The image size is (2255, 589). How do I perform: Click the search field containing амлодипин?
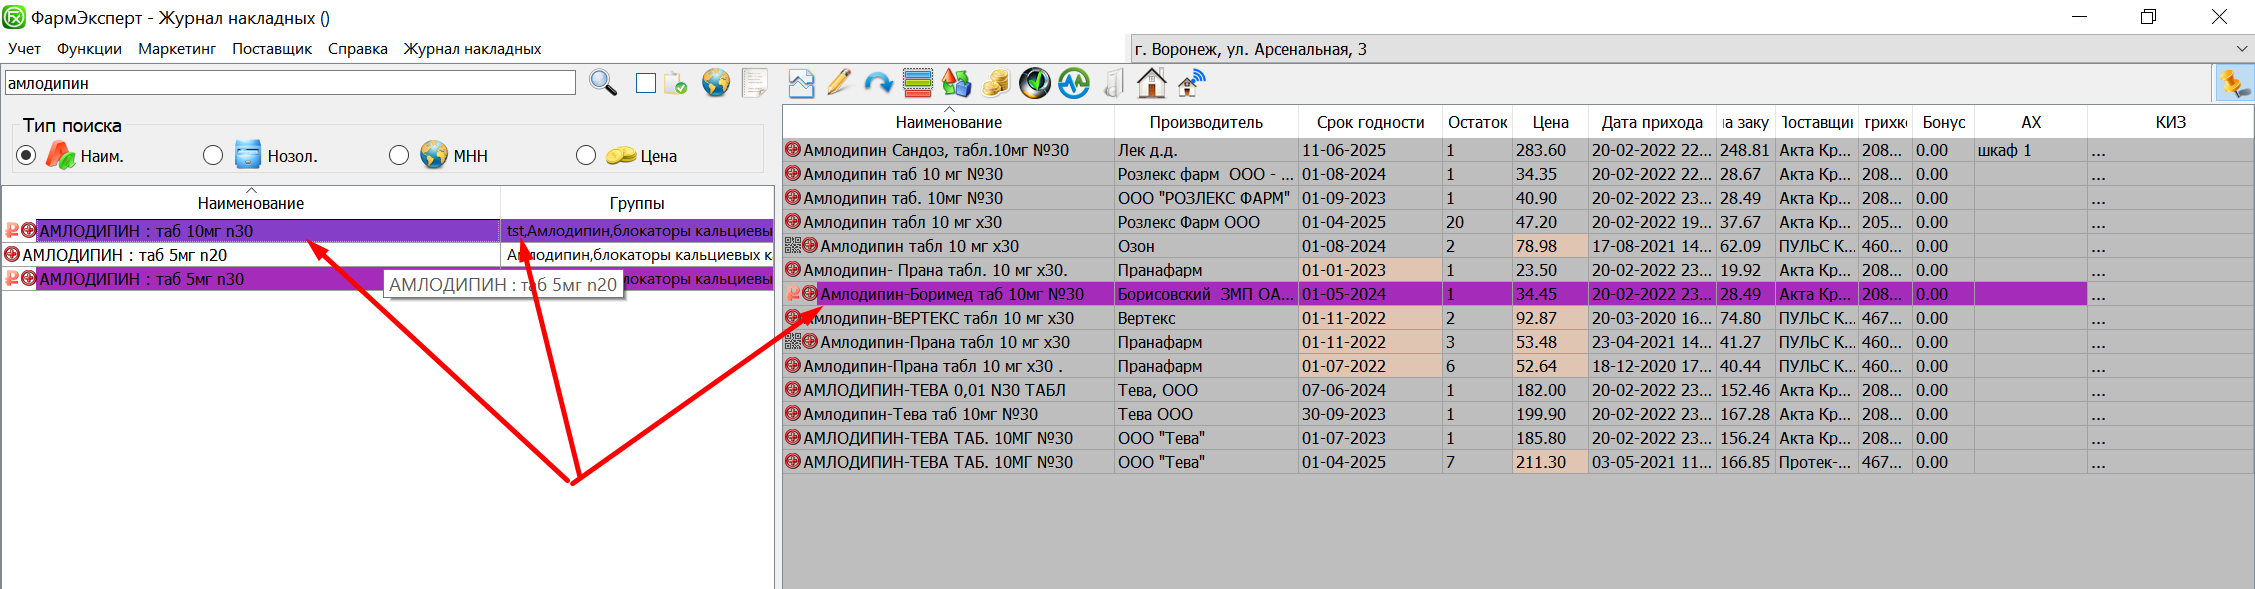tap(290, 83)
